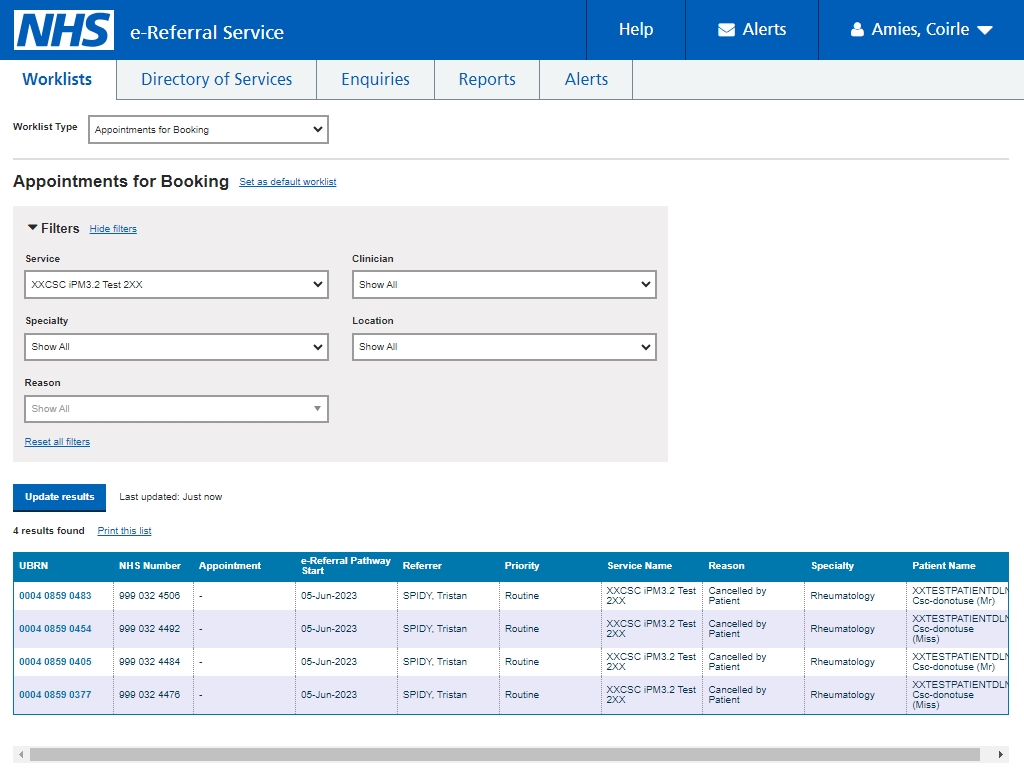Sort by table Specialty column header
1024x768 pixels.
click(832, 566)
